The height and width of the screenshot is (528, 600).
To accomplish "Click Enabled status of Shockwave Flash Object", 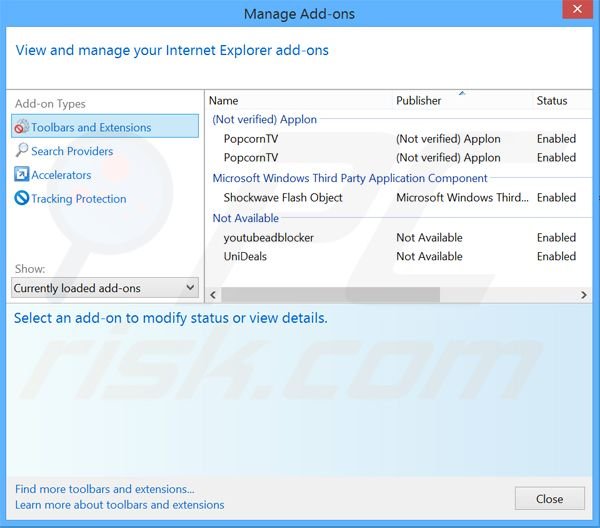I will [x=556, y=197].
